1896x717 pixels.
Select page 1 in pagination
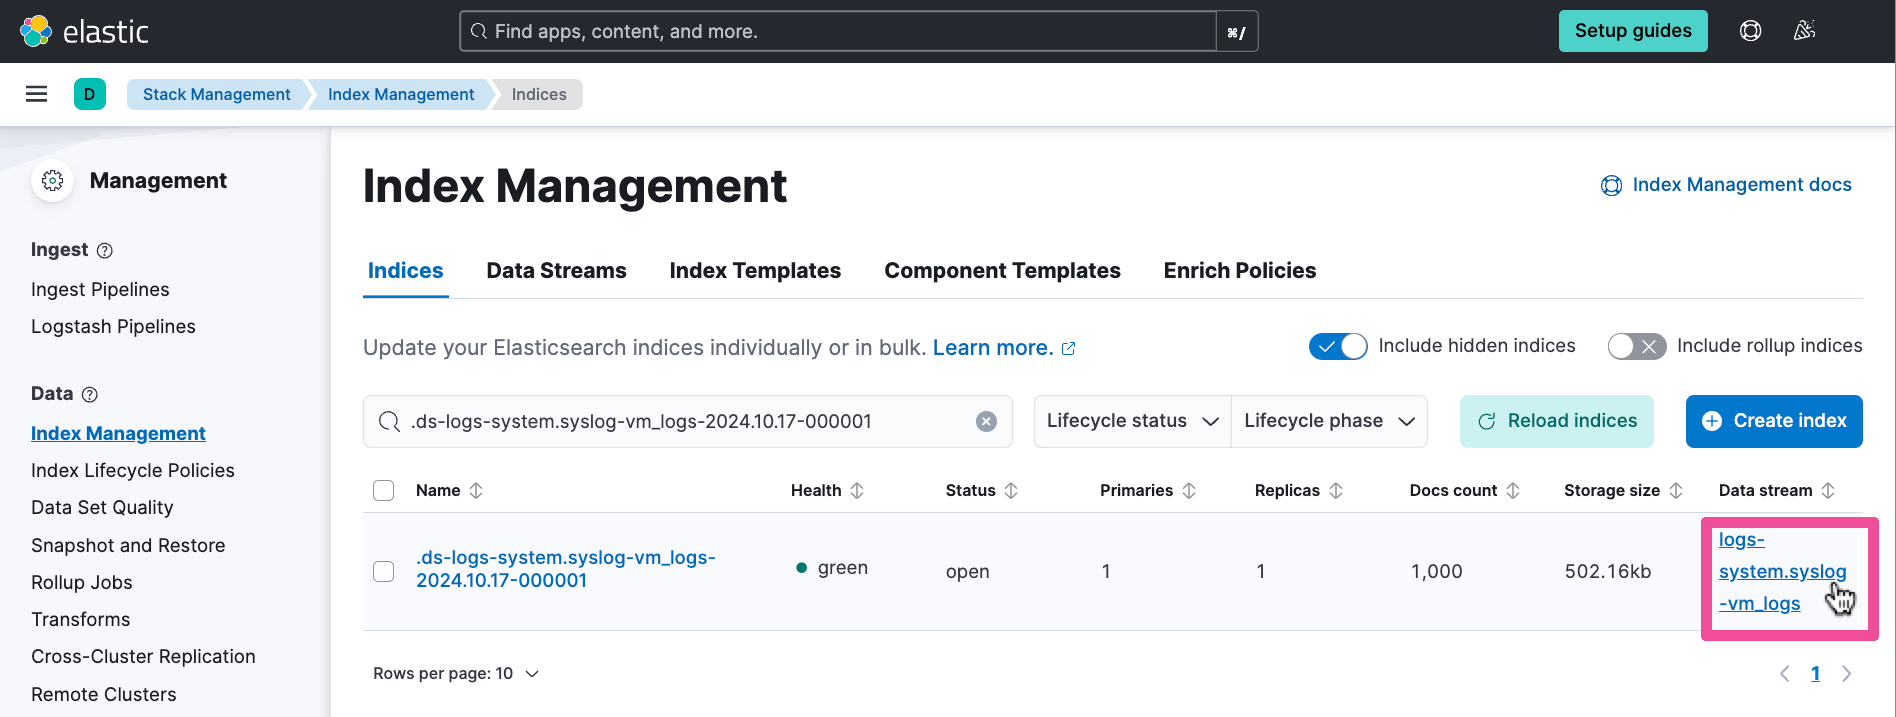1815,674
